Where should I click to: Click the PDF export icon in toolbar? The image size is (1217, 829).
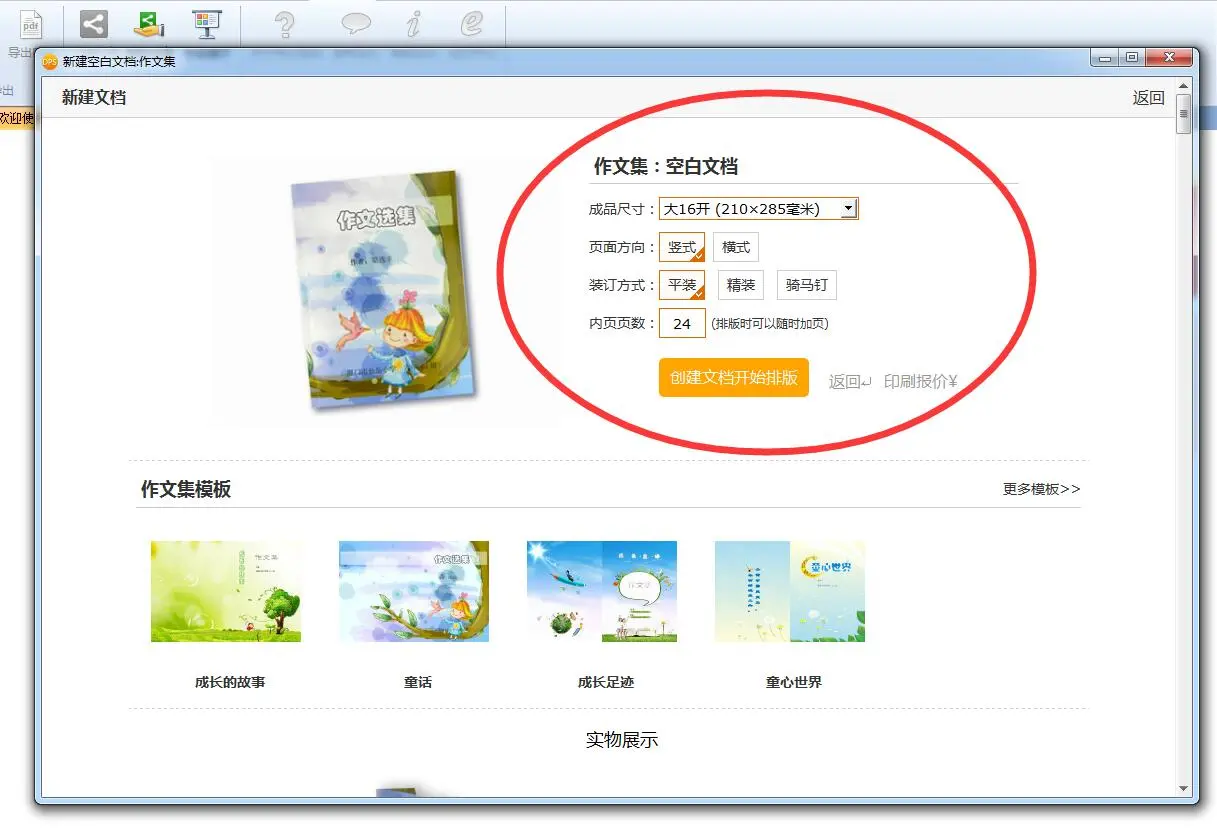coord(31,24)
